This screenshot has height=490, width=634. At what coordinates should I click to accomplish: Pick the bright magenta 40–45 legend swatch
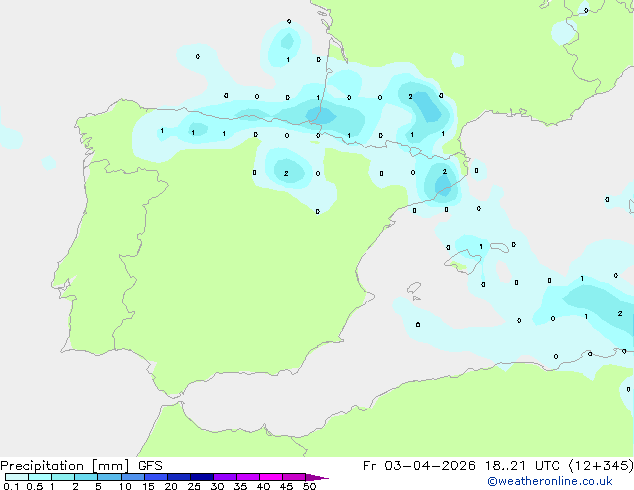(x=271, y=477)
